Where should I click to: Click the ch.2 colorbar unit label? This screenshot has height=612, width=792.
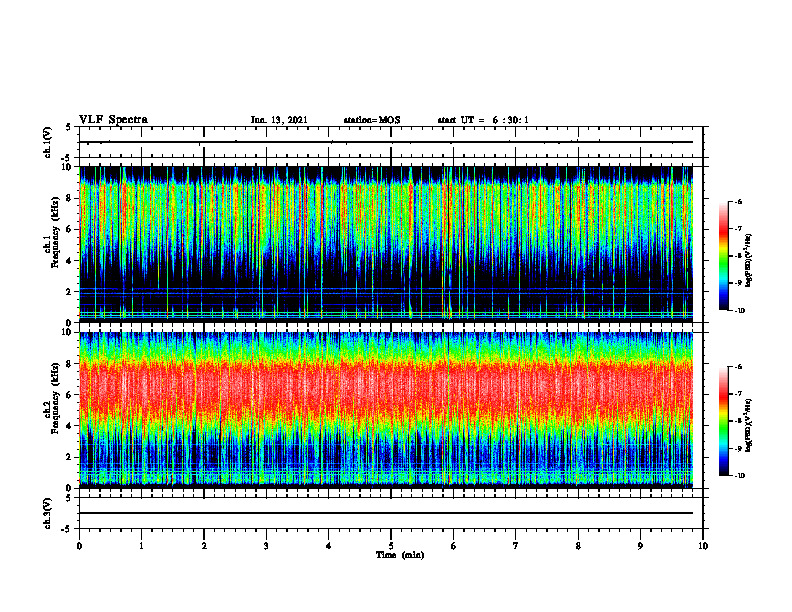tap(749, 425)
